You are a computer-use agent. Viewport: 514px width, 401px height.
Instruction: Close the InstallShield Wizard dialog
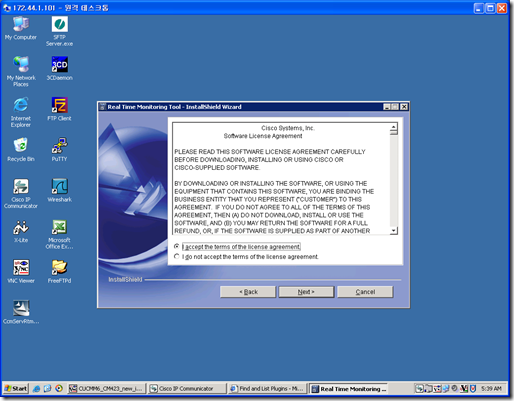(404, 107)
